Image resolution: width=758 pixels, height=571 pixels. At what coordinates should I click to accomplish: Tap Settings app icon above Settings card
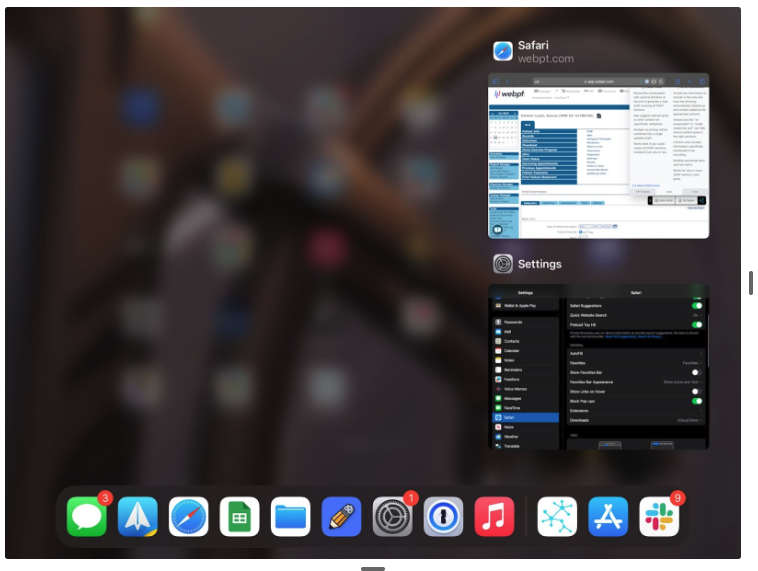[x=503, y=264]
